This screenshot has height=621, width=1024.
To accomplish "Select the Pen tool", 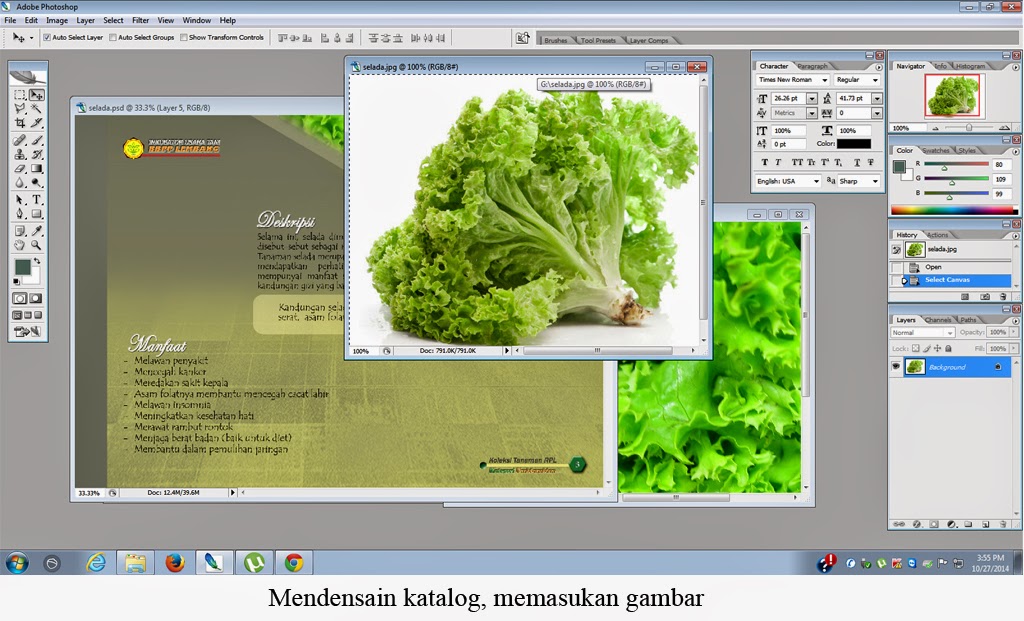I will (20, 214).
